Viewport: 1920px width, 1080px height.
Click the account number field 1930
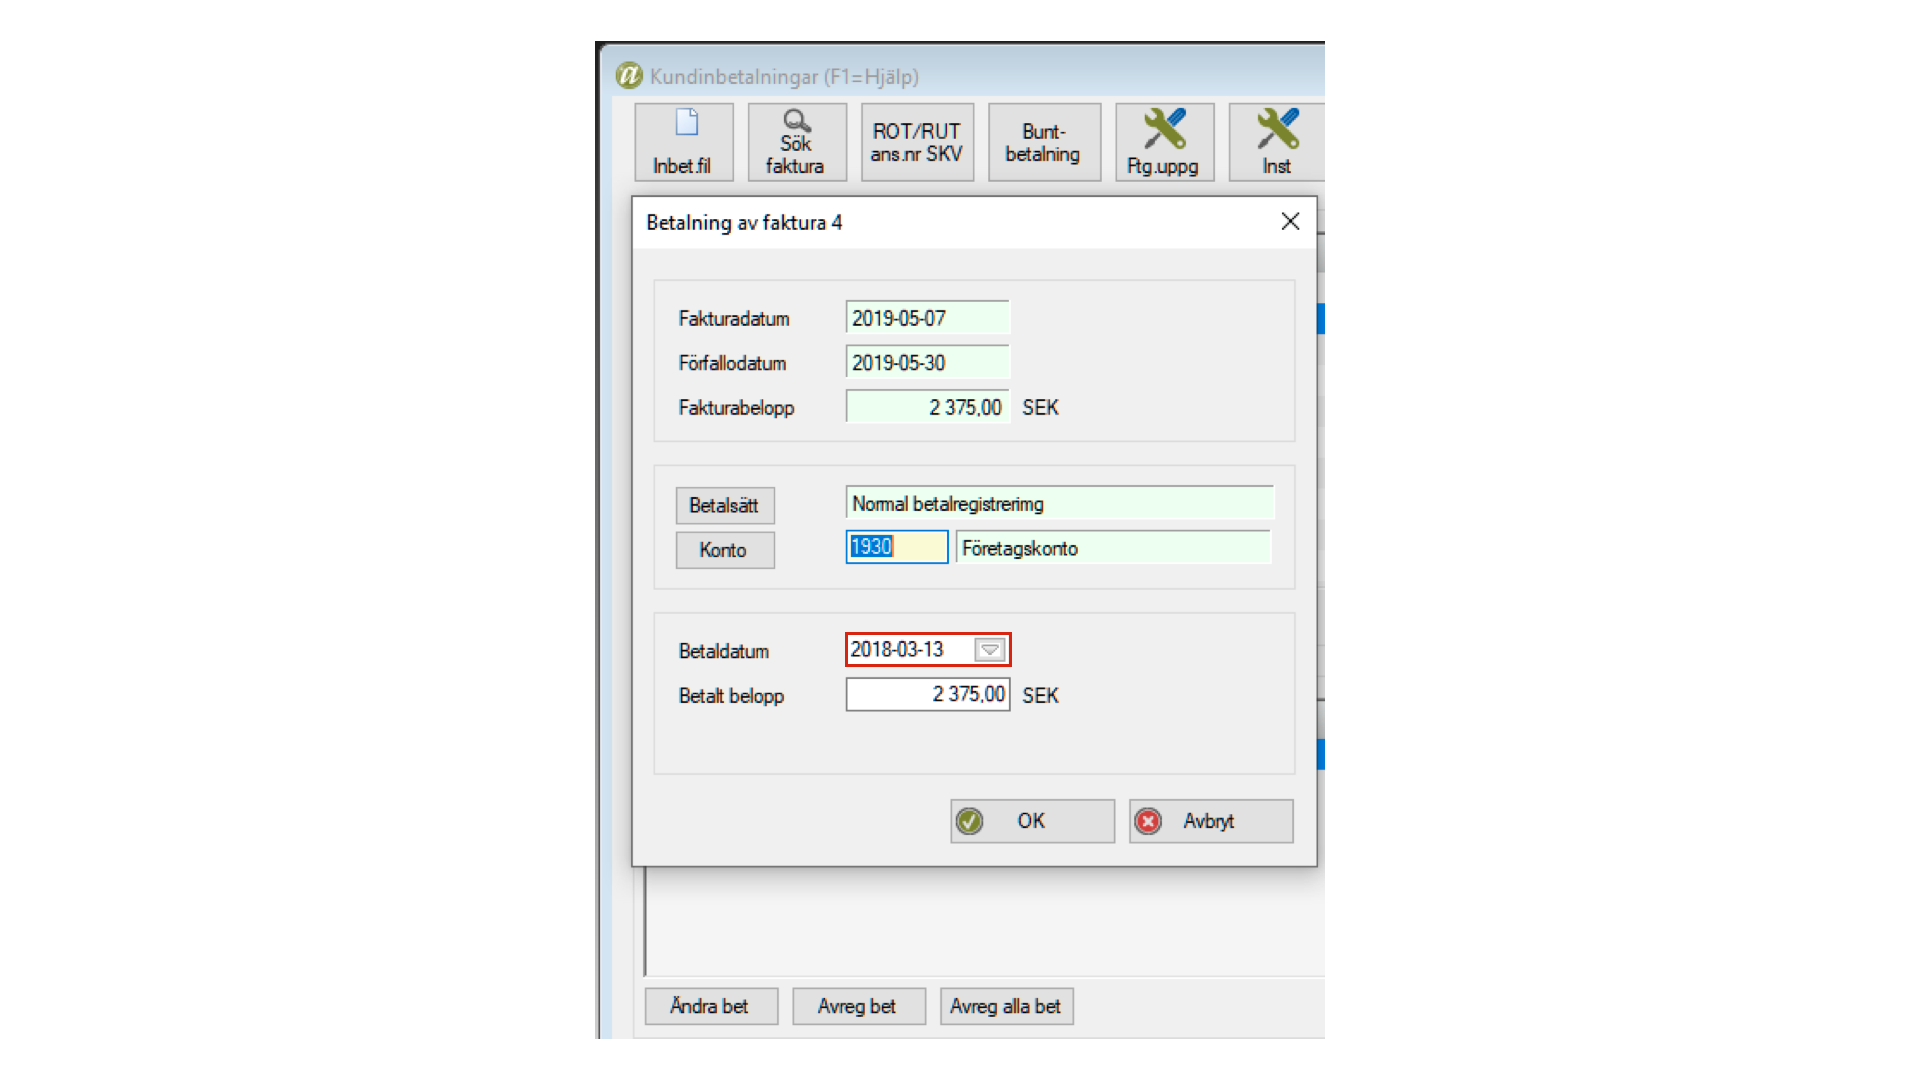[x=896, y=547]
